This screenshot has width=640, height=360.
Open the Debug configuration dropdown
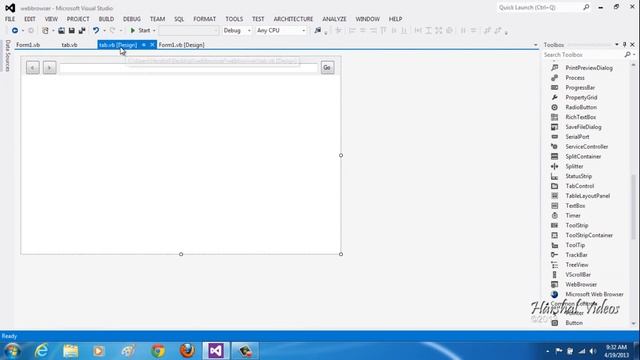coord(237,31)
